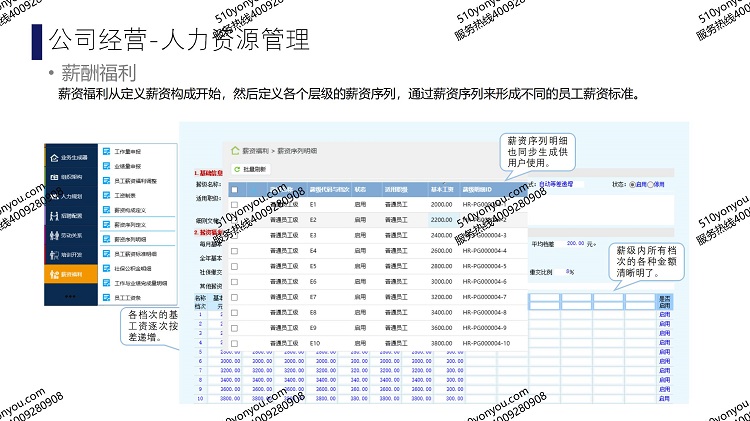Tick the select-all checkbox in the table header

tap(235, 188)
